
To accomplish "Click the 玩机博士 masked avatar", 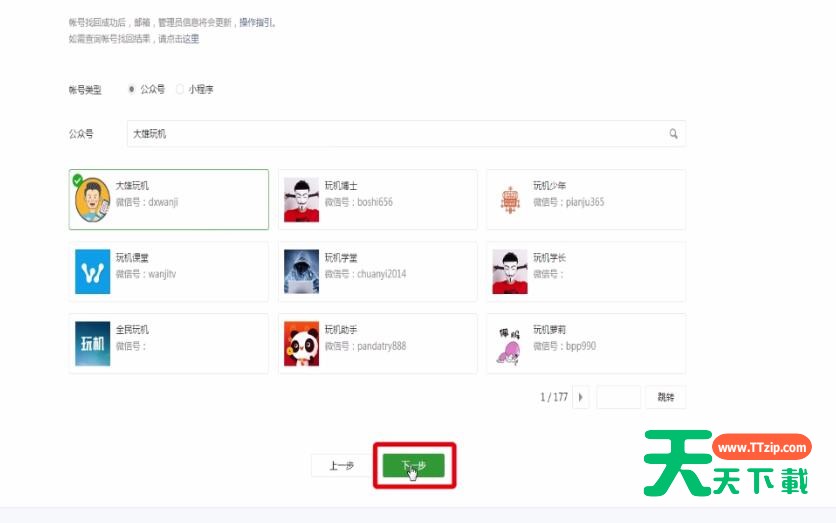I will (x=301, y=199).
